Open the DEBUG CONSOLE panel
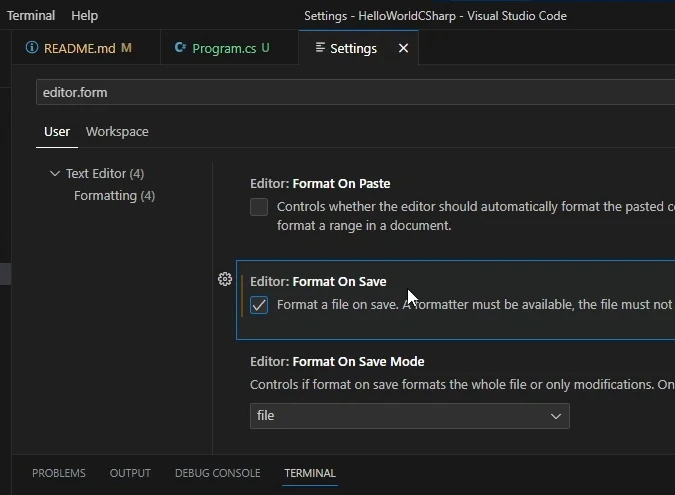 [x=217, y=473]
